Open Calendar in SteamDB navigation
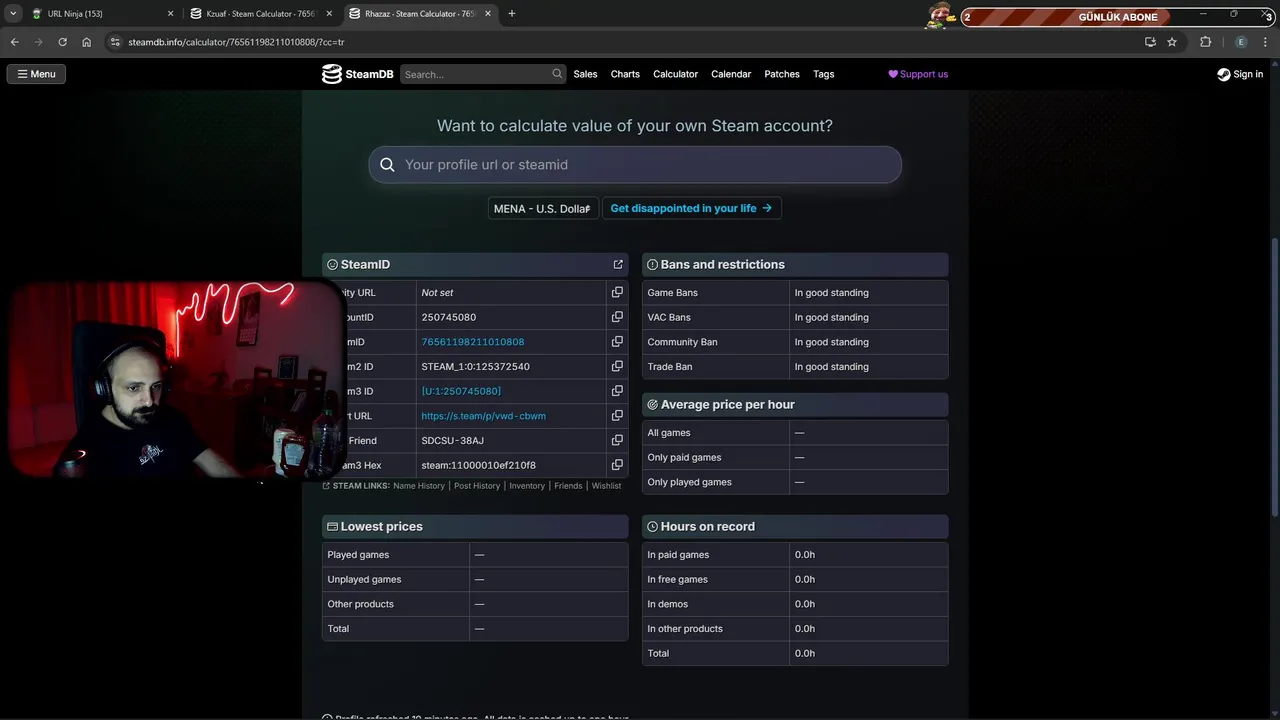1280x720 pixels. coord(731,74)
